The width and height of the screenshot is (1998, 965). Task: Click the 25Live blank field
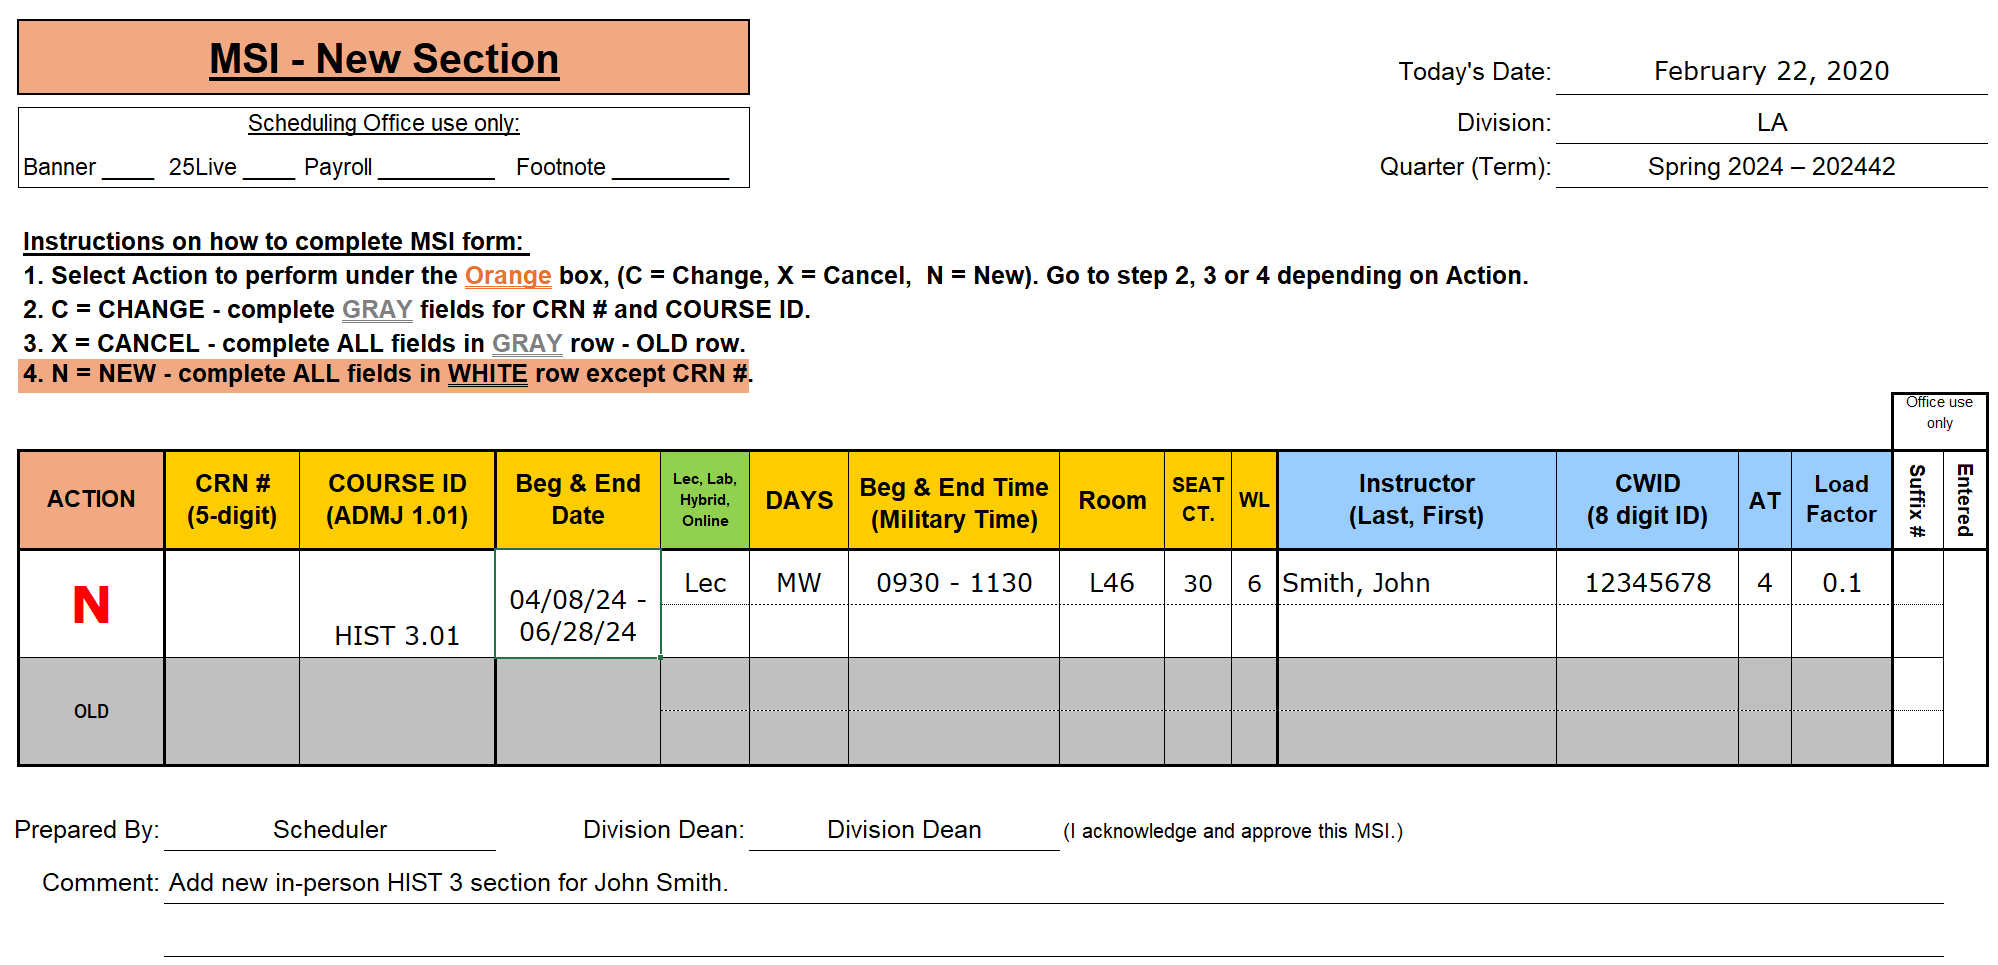269,168
